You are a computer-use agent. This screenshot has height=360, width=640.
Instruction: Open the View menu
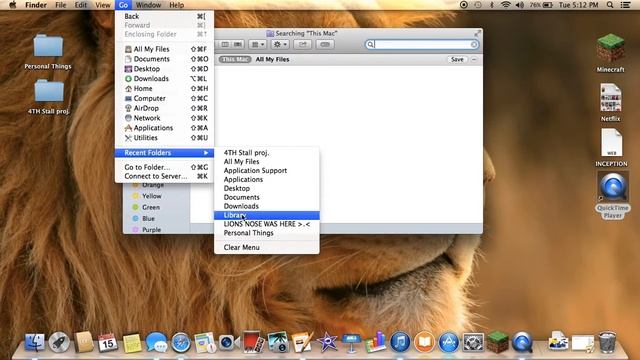point(103,5)
